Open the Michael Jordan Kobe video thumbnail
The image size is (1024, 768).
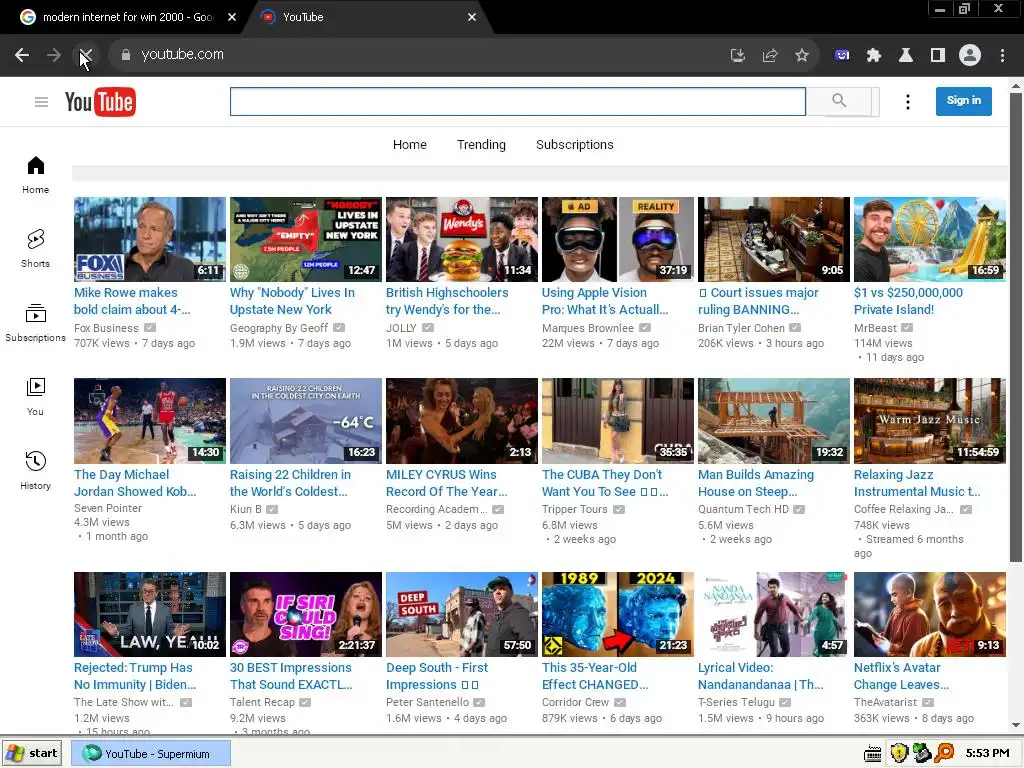point(150,421)
